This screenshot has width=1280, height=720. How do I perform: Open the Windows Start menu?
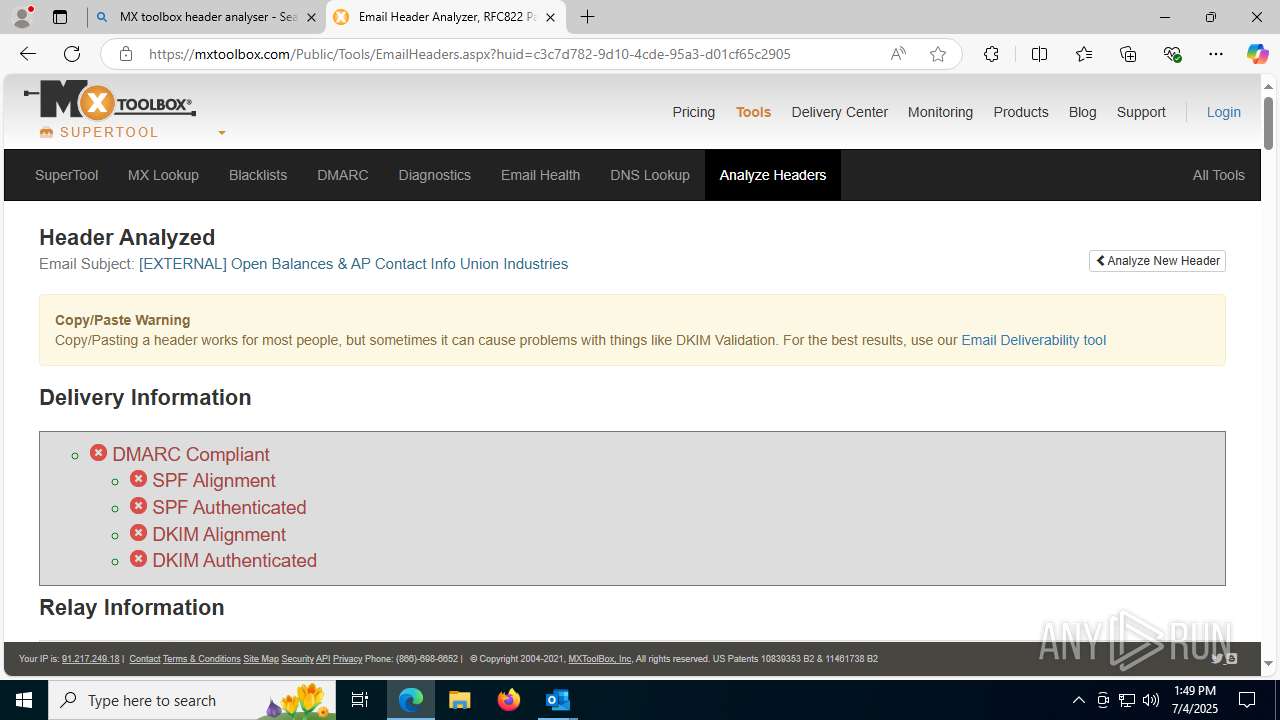coord(24,700)
